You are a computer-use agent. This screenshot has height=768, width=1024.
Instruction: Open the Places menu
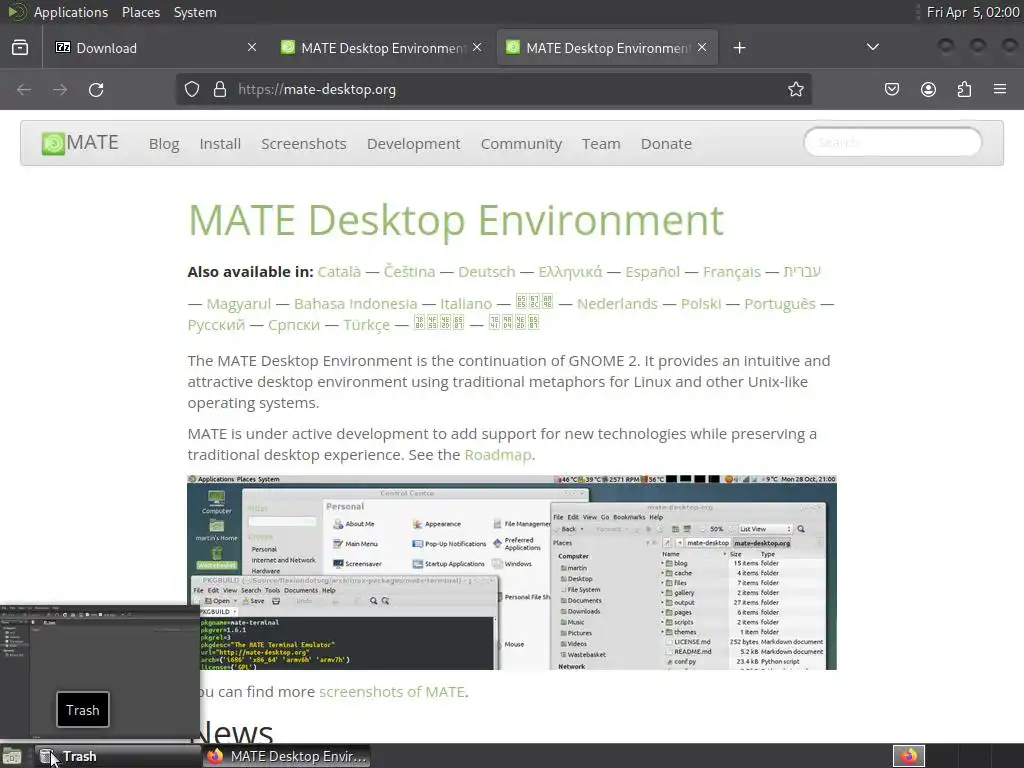[x=141, y=12]
